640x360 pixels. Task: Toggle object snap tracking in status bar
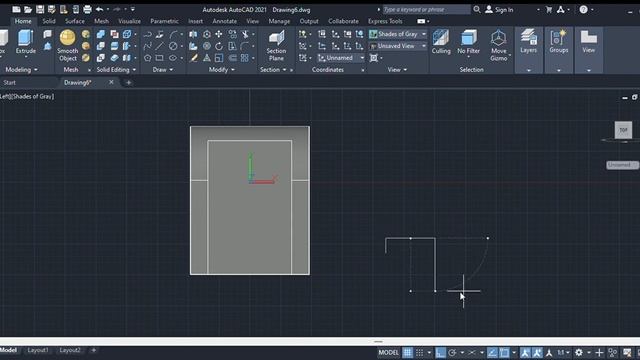[x=492, y=352]
